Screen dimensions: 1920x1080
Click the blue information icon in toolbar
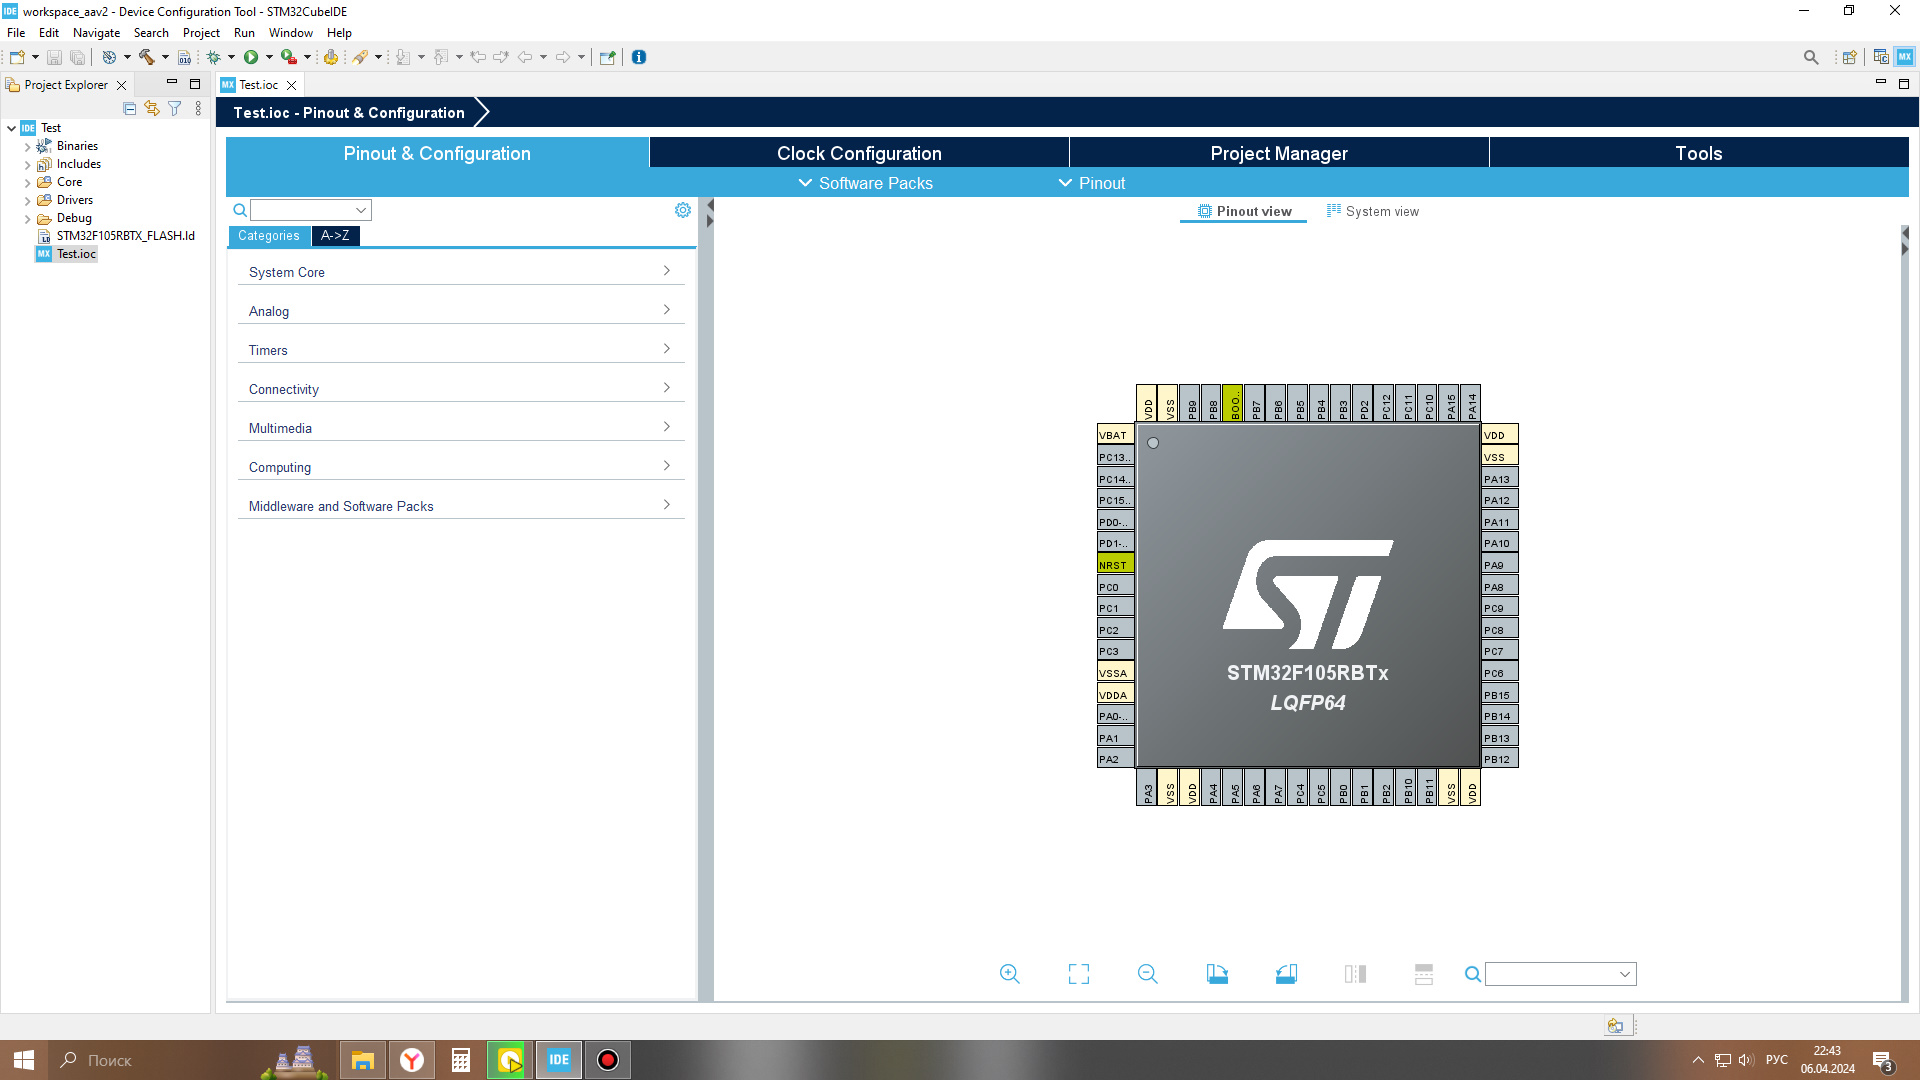click(x=639, y=57)
